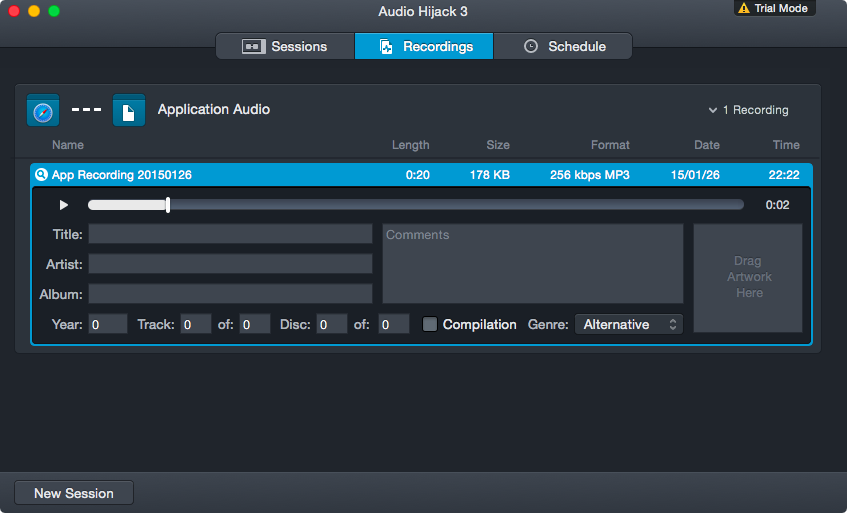Click the 22:22 time cell
Image resolution: width=847 pixels, height=513 pixels.
(x=784, y=175)
